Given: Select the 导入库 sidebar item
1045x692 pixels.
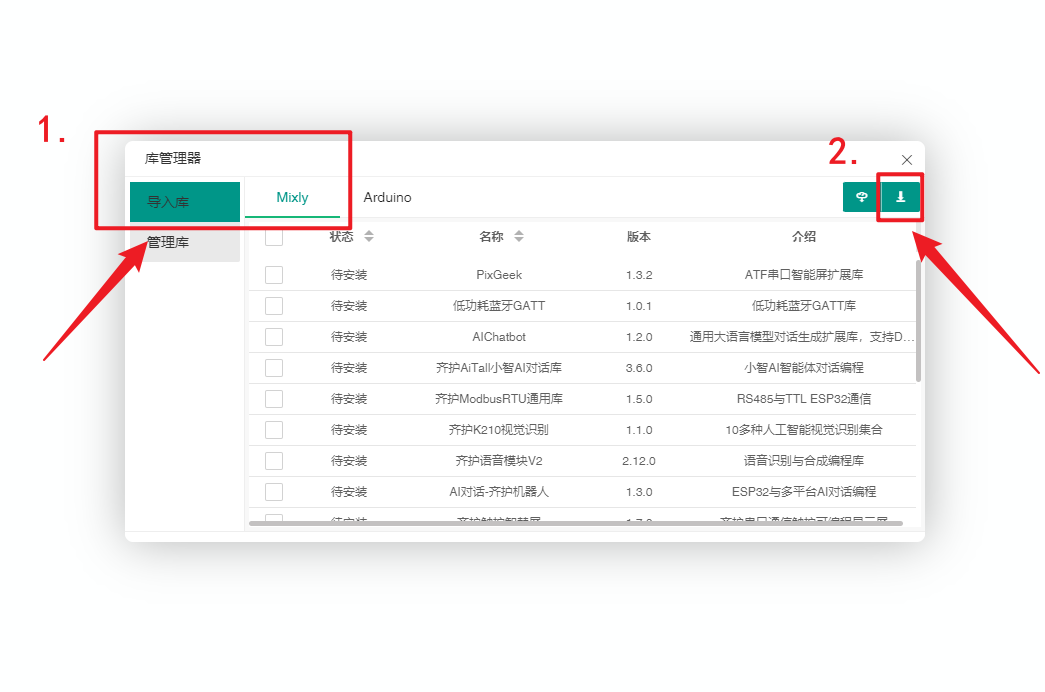Looking at the screenshot, I should point(185,201).
